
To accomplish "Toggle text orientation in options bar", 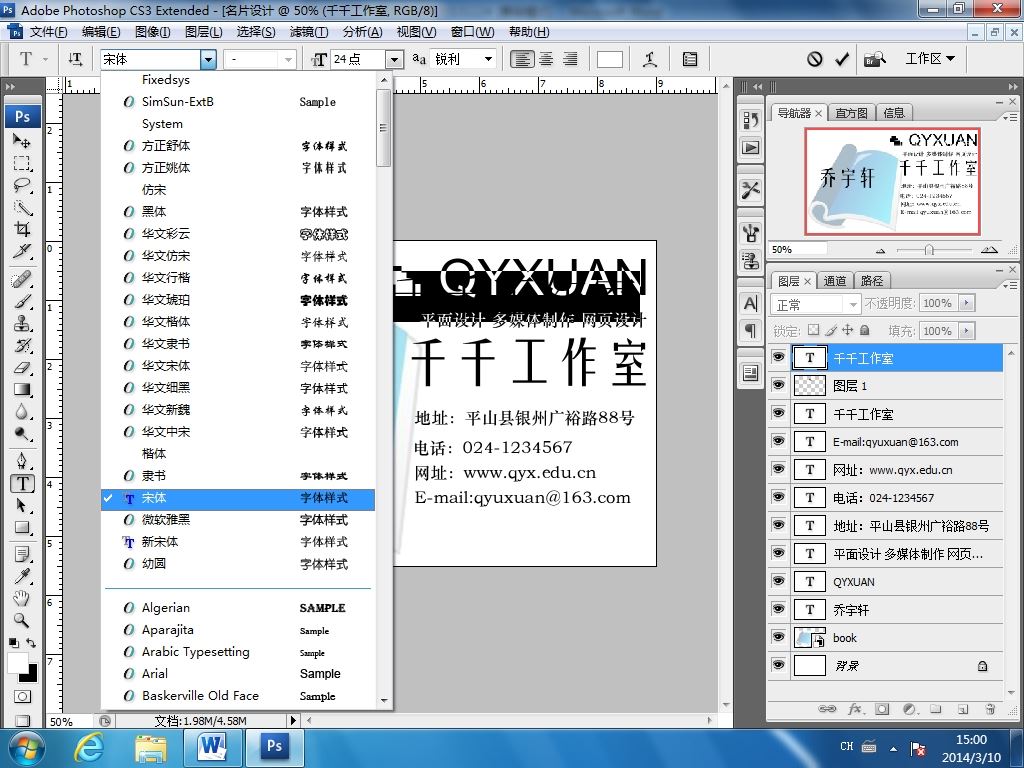I will click(x=76, y=59).
